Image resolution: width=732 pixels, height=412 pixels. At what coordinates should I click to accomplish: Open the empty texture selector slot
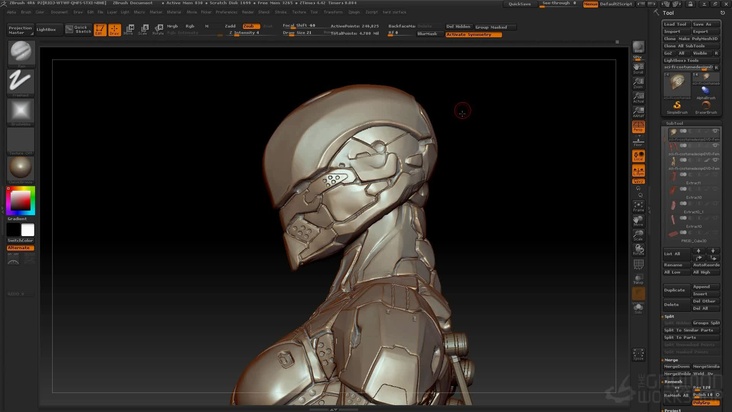click(x=21, y=140)
